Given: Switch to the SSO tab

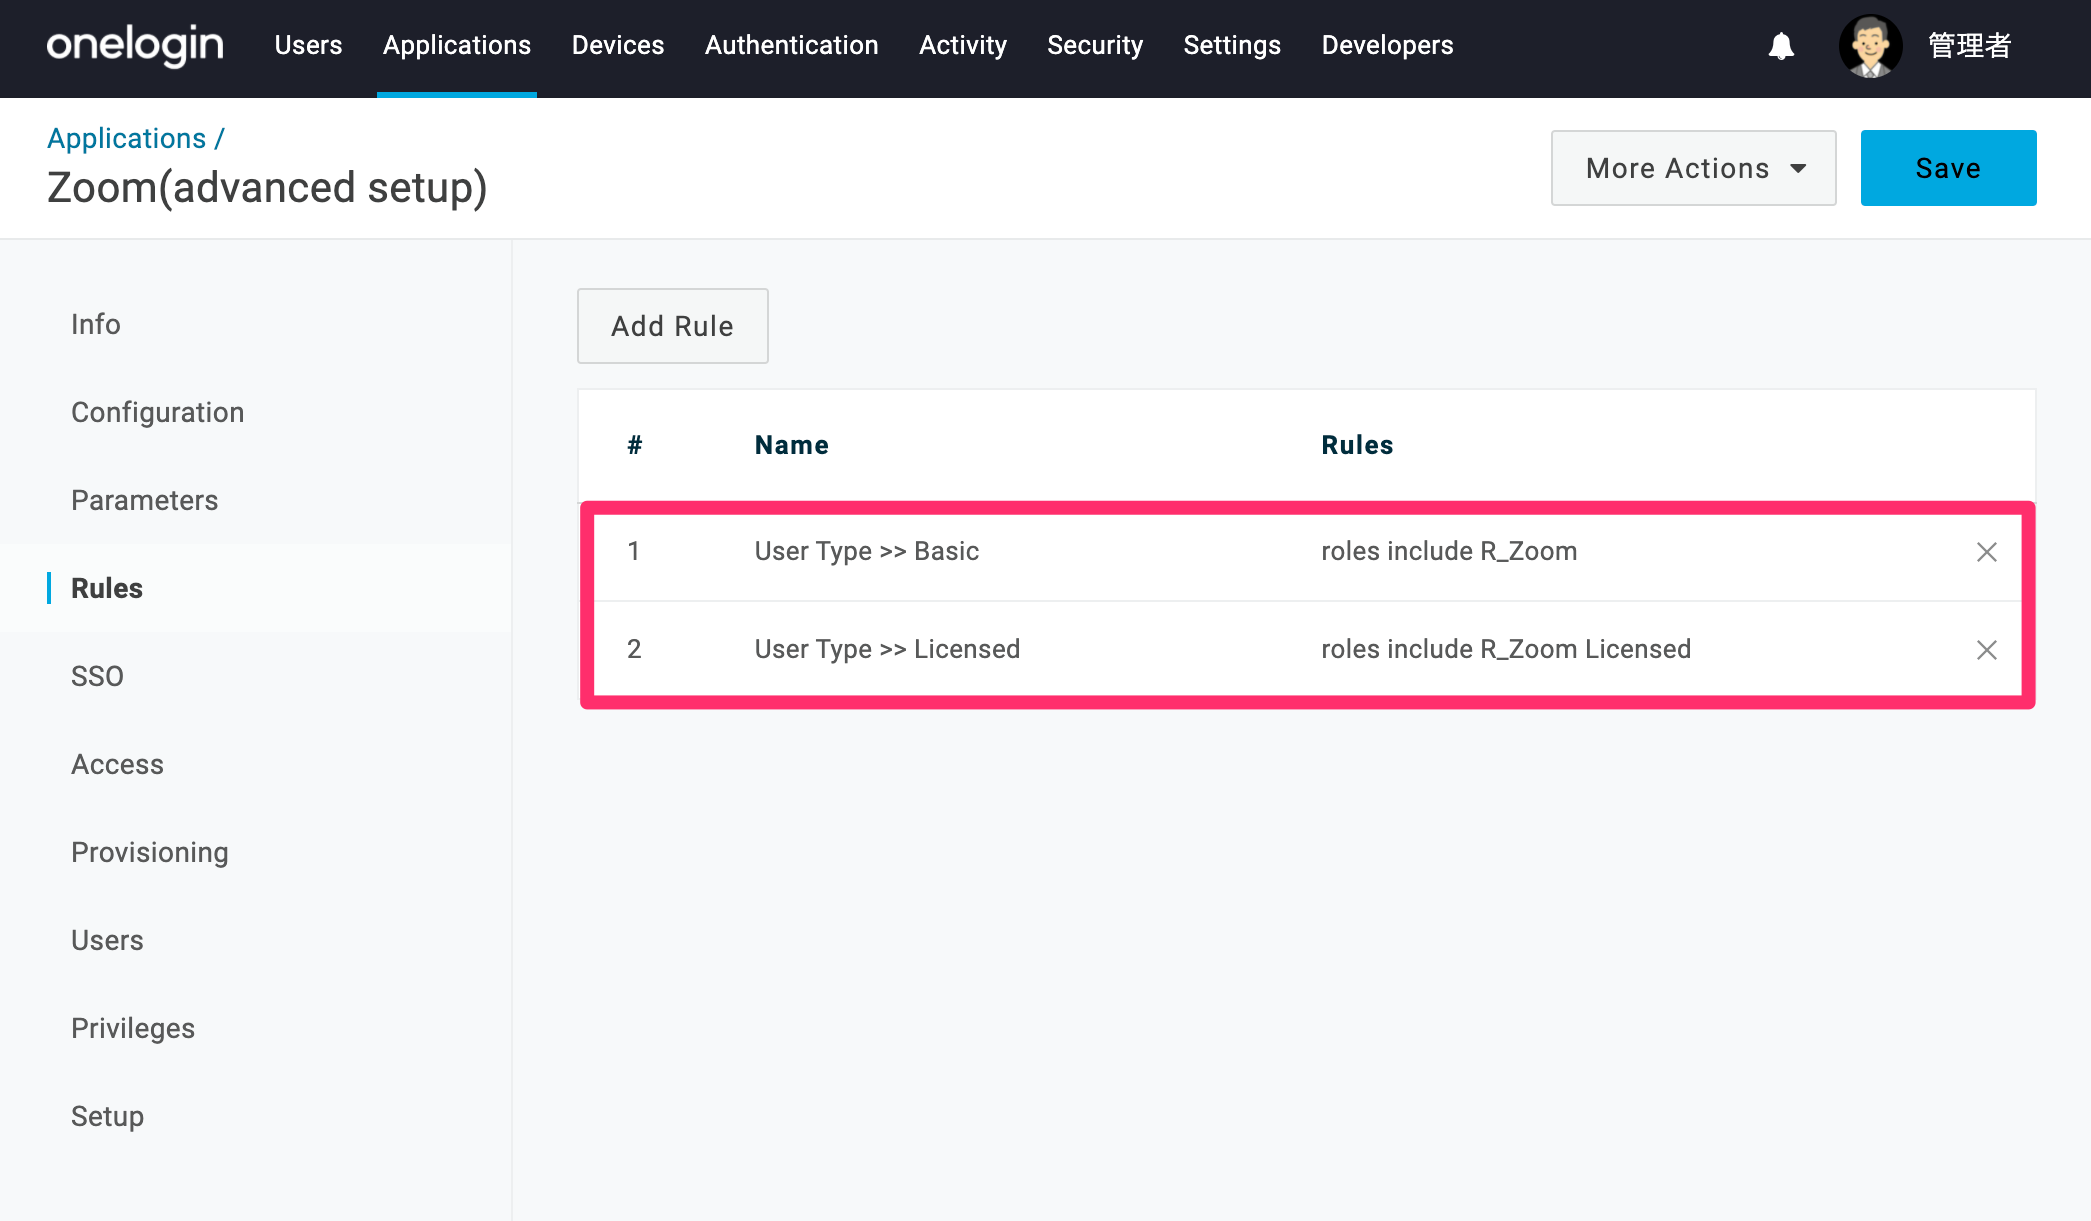Looking at the screenshot, I should (x=98, y=676).
